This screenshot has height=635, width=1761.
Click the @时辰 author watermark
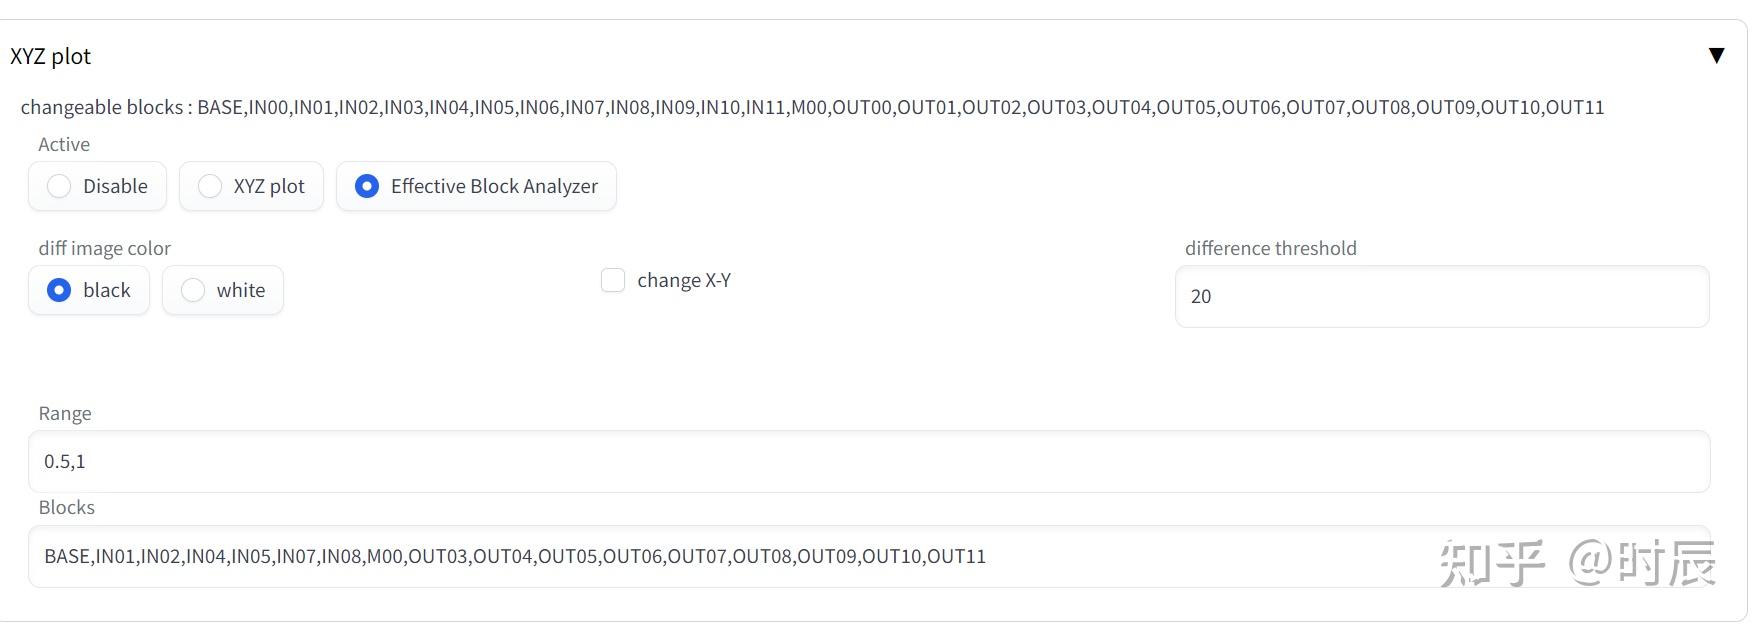coord(1642,563)
